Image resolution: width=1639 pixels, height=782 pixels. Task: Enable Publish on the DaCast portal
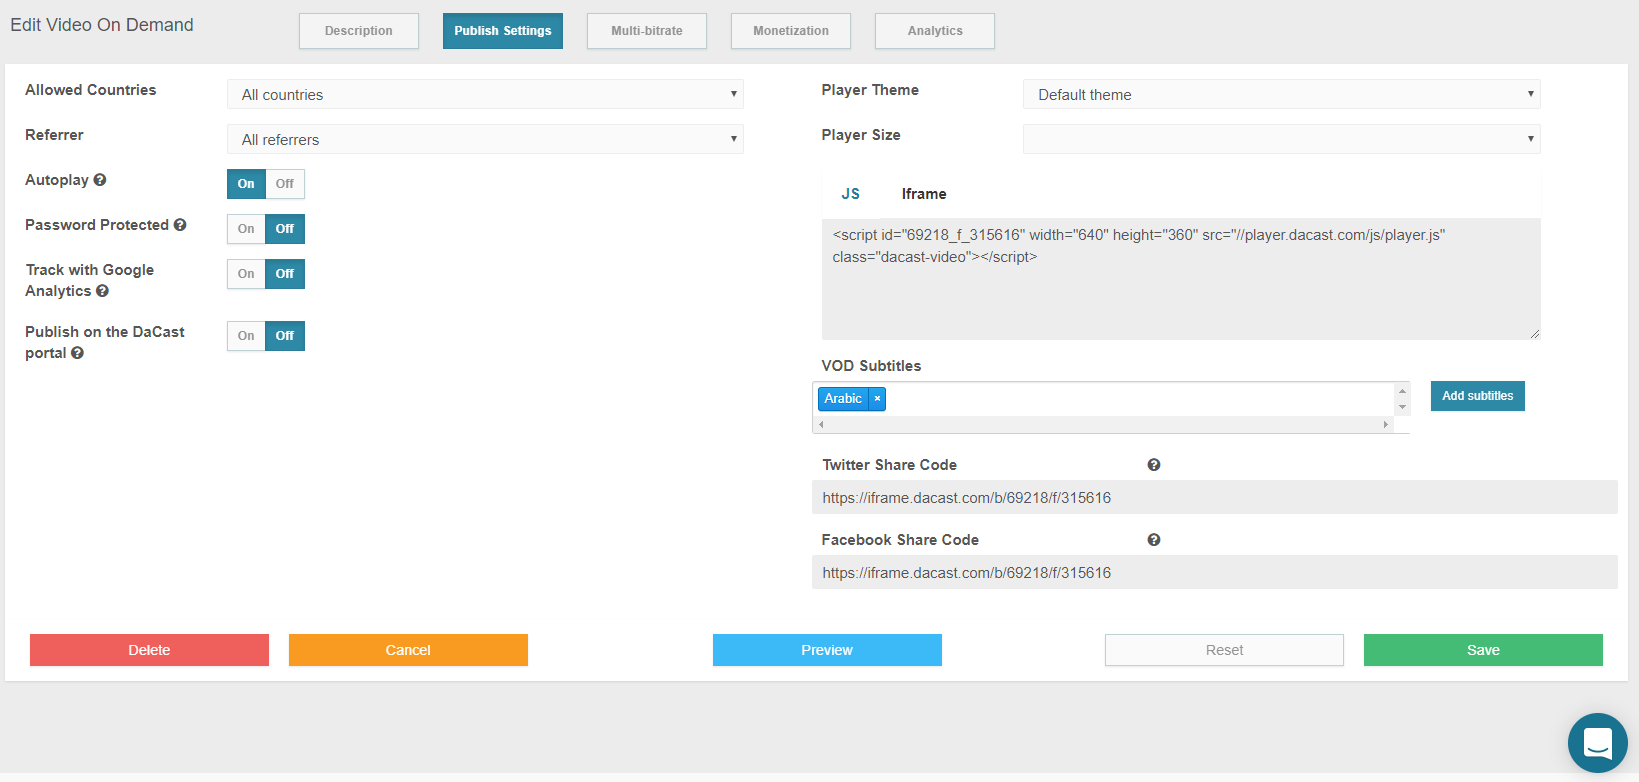246,336
